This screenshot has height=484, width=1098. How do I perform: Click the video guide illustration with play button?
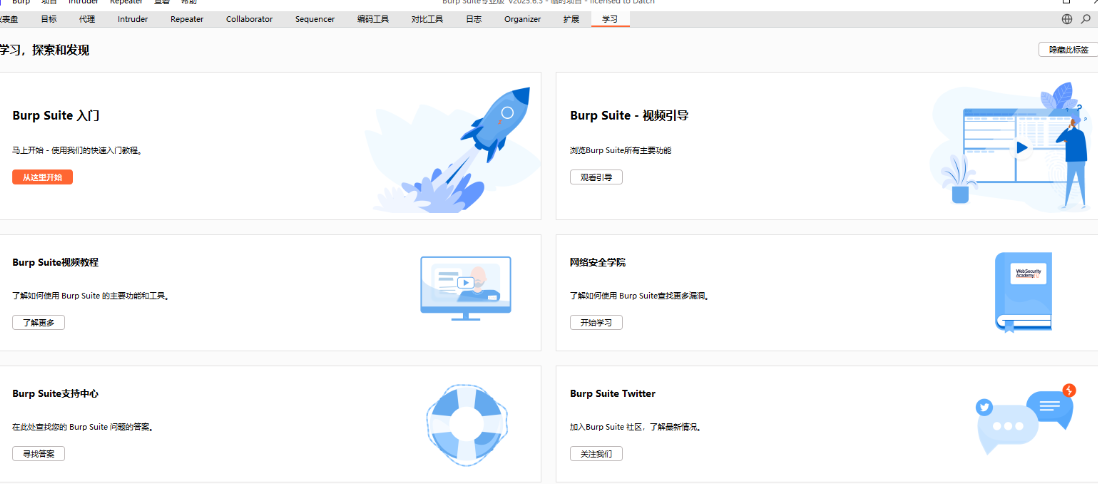1010,146
